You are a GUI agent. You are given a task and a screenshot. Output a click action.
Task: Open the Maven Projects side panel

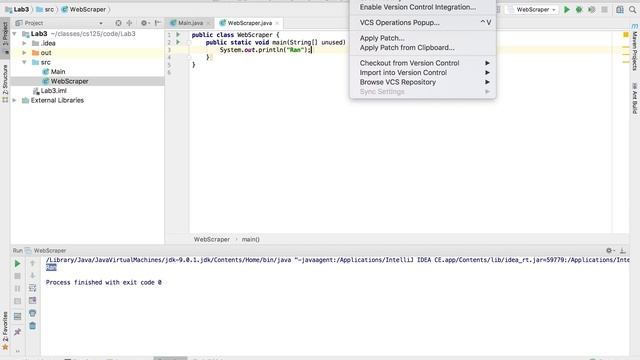pyautogui.click(x=635, y=47)
